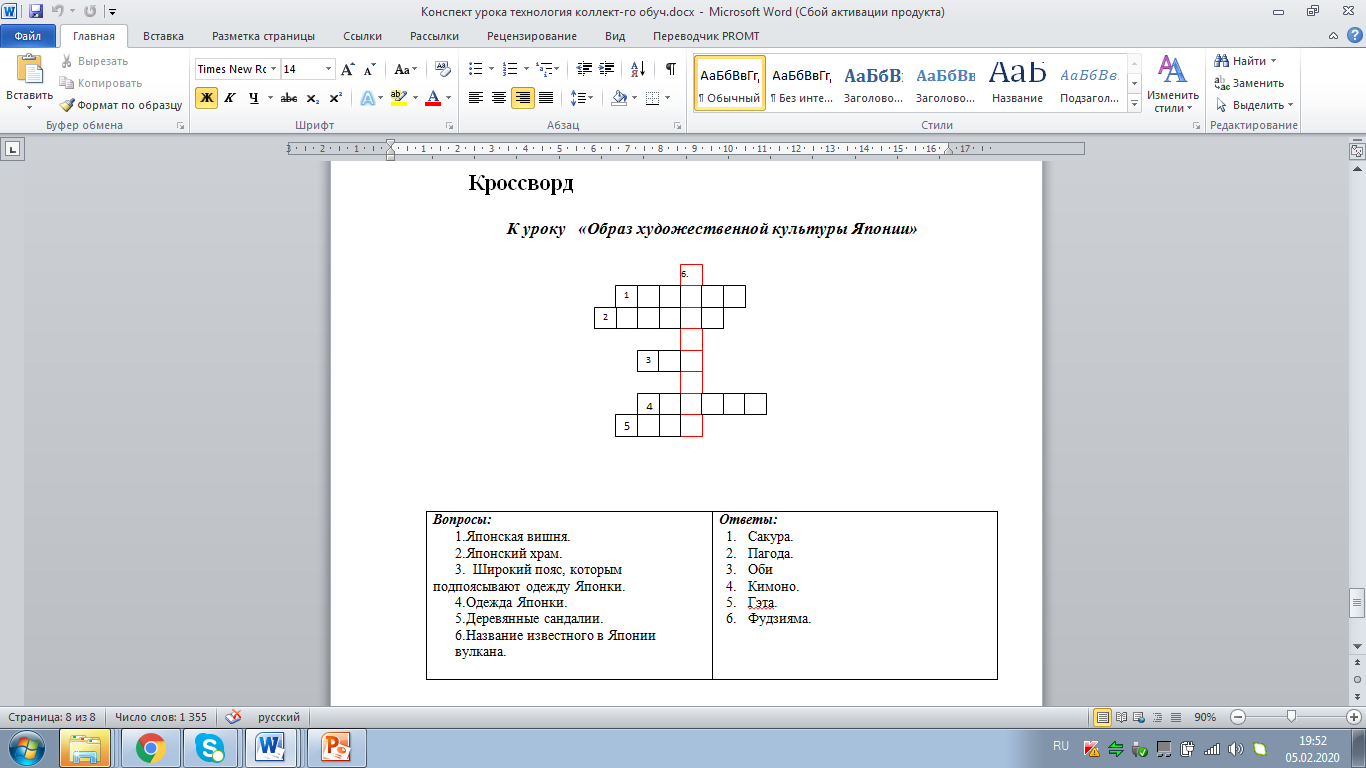
Task: Activate Format Painter (Формат по образцу)
Action: coord(120,105)
